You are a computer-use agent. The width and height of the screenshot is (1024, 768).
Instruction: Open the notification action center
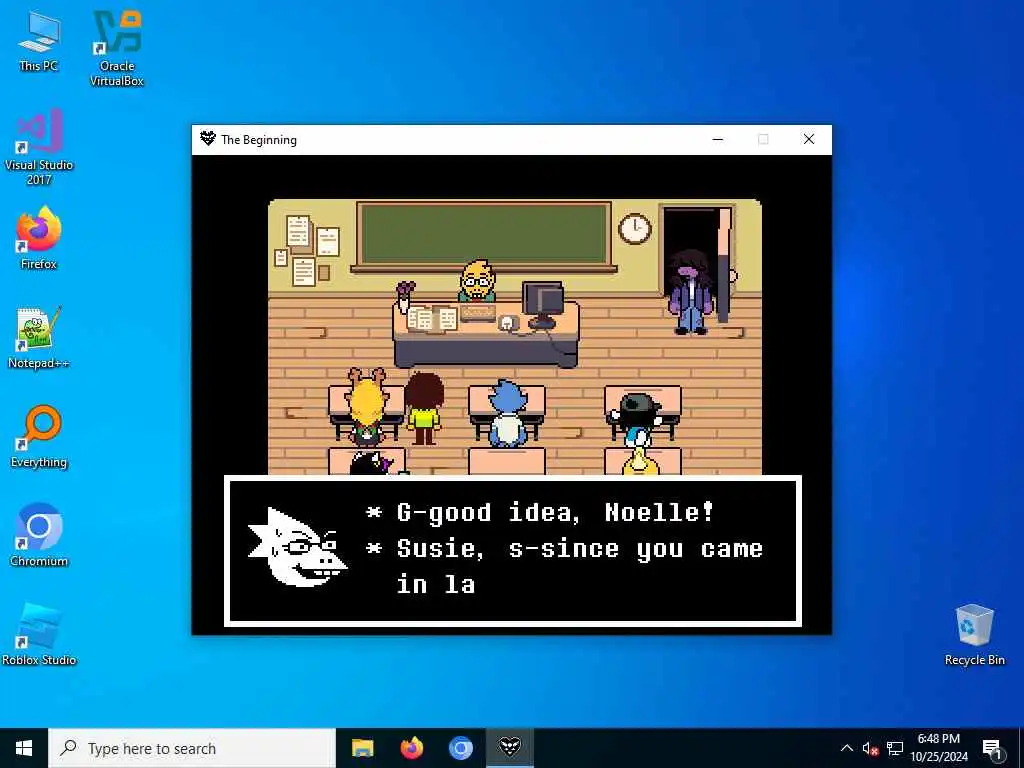point(992,748)
